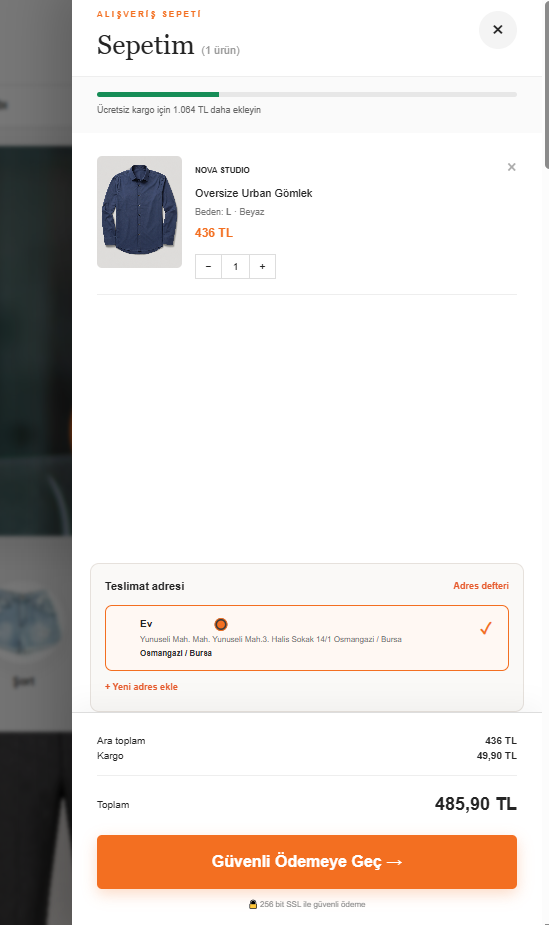Click the free shipping progress bar
Viewport: 549px width, 925px height.
tap(307, 94)
